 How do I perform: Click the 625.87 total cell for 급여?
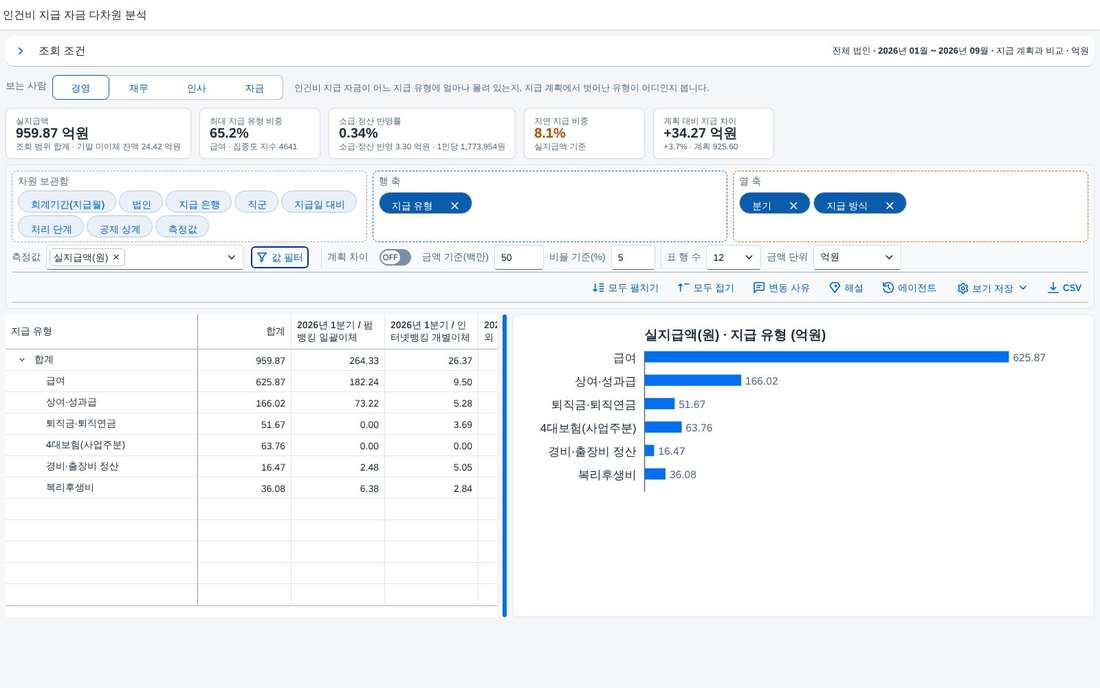244,382
